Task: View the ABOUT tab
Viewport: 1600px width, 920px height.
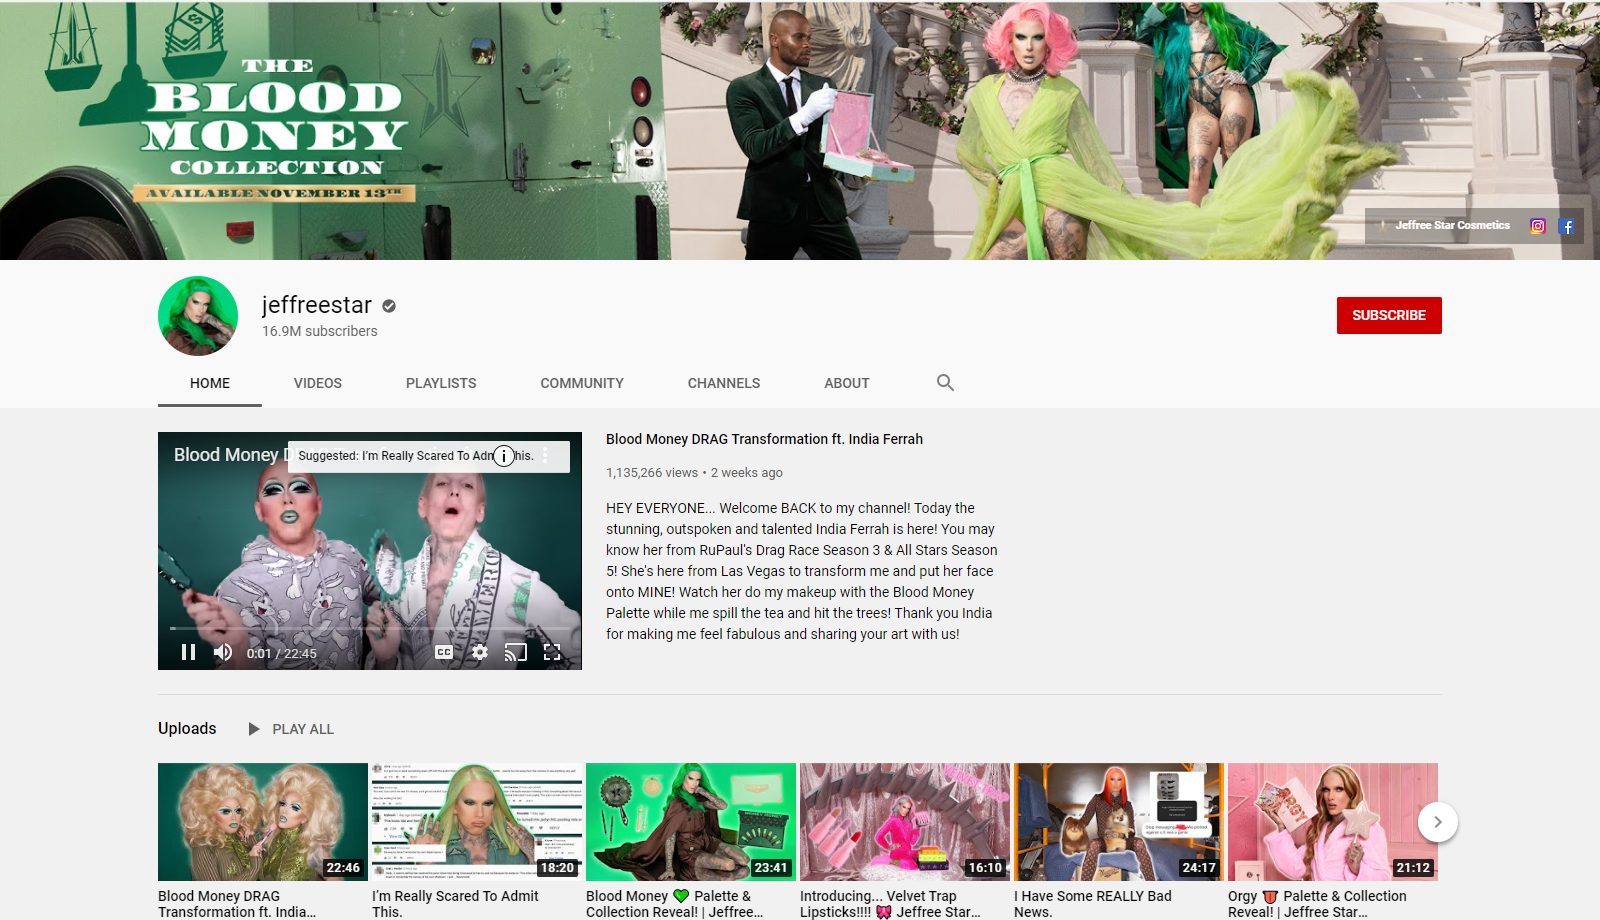Action: (847, 383)
